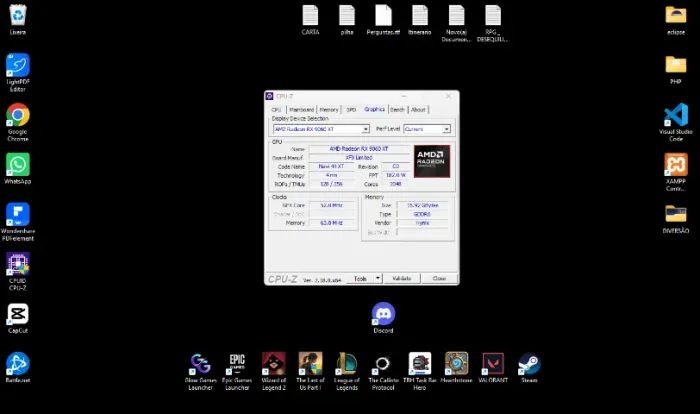
Task: Click the GPU Name field AMD Radeon RX 9060 XT
Action: click(359, 149)
